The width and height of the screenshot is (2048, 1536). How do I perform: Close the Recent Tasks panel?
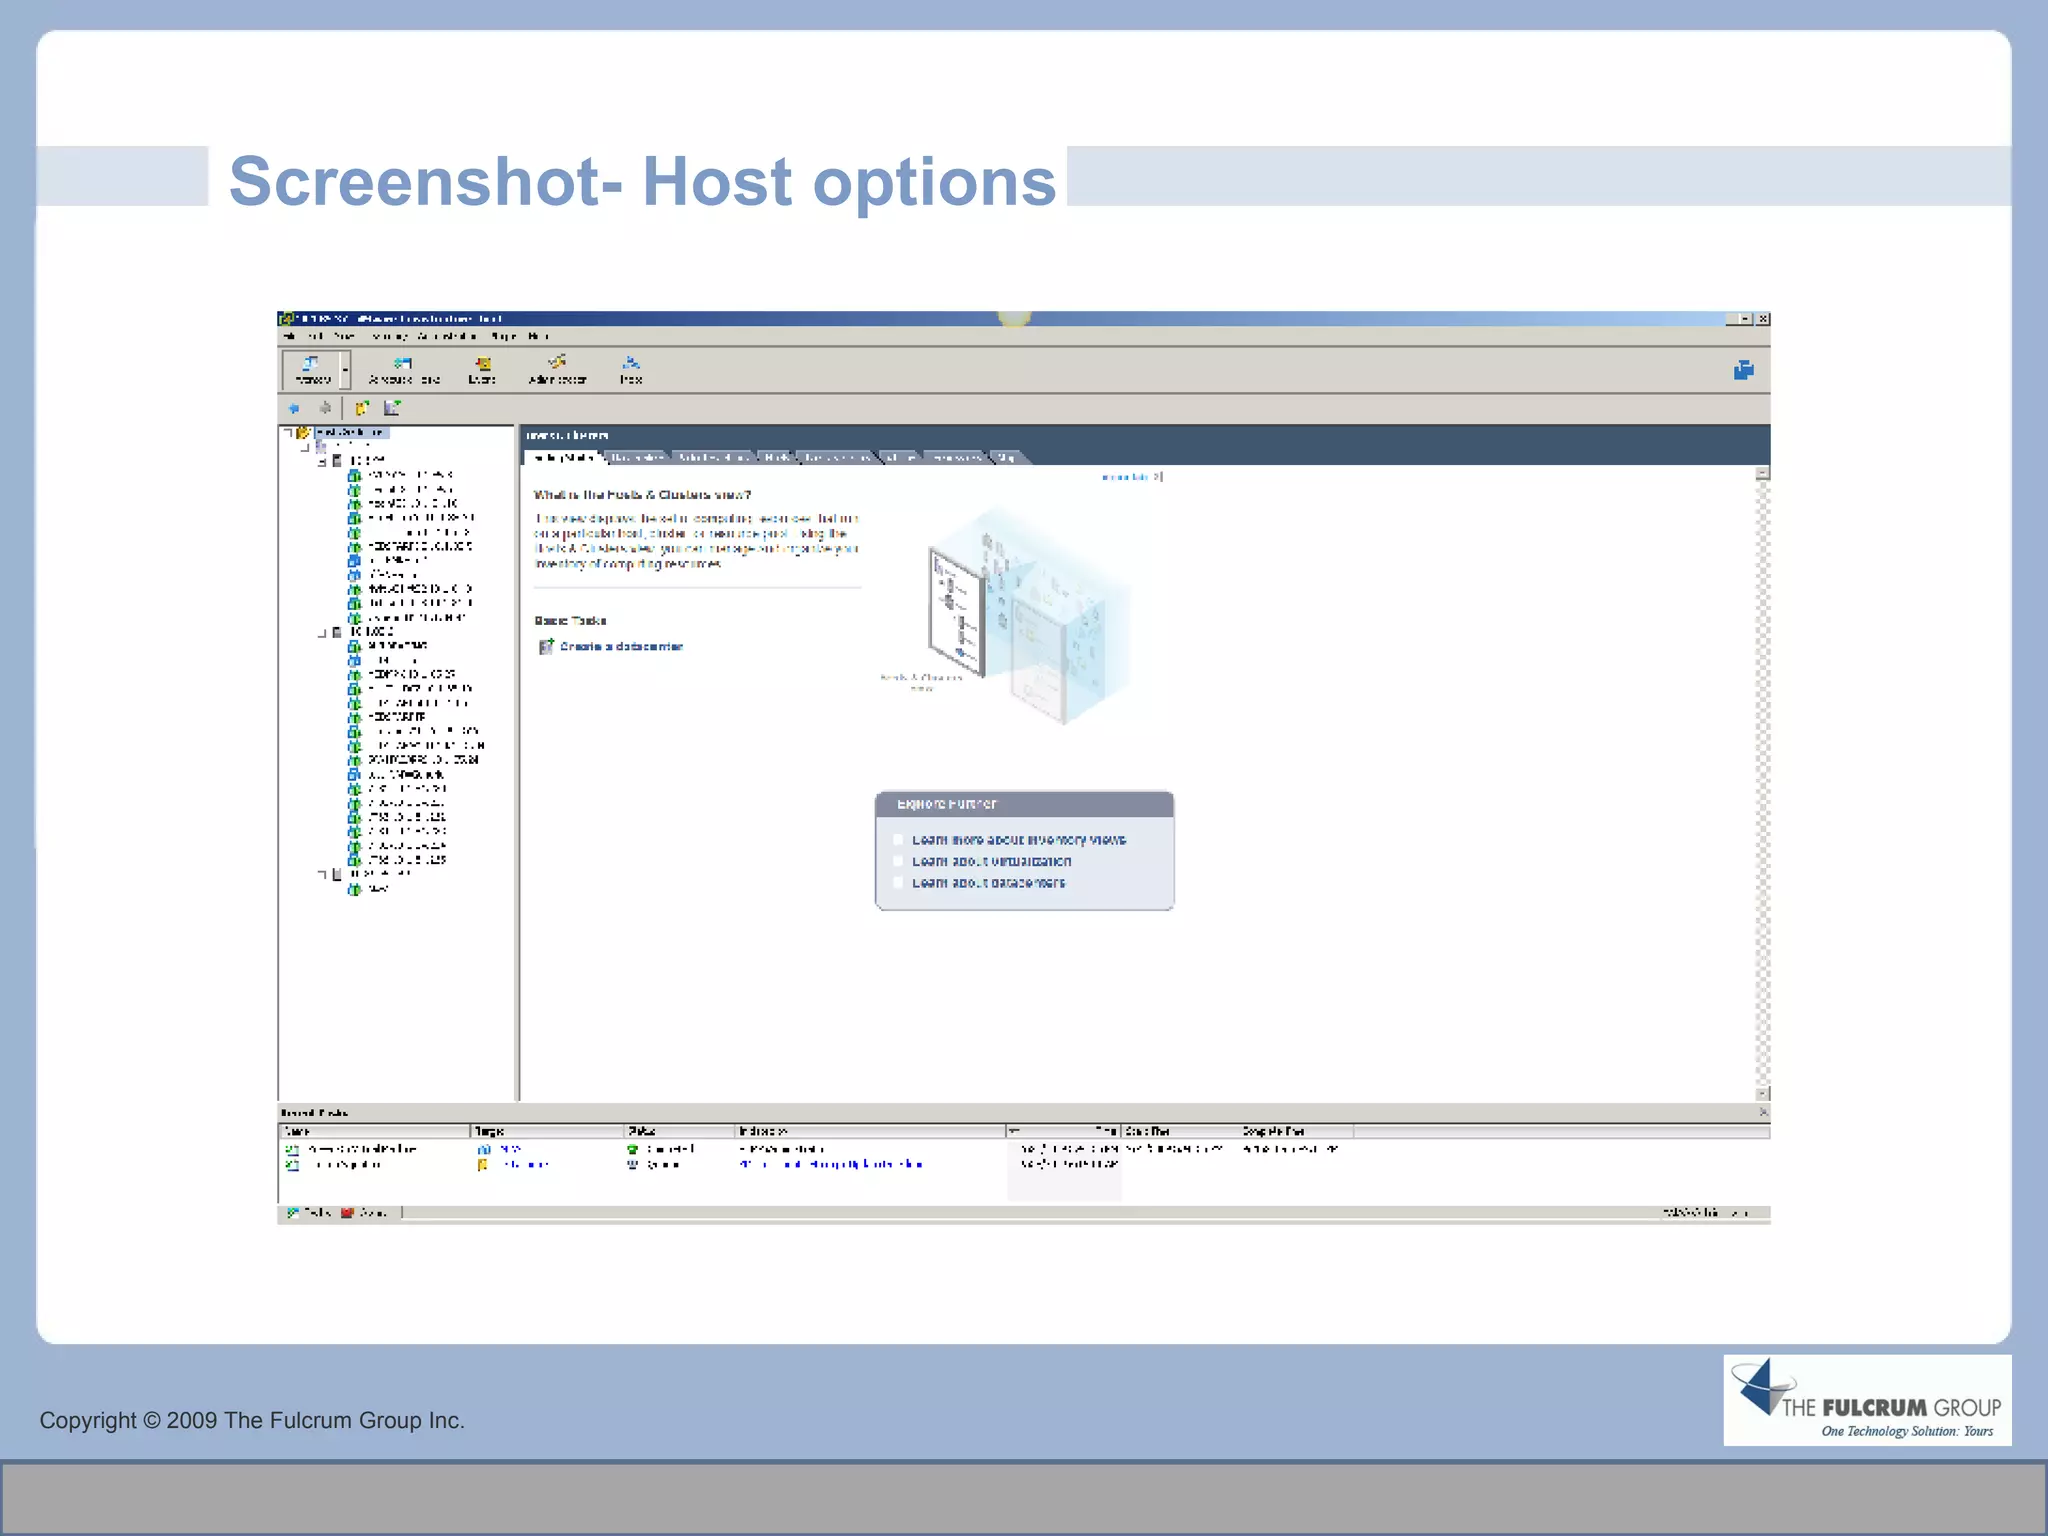[1763, 1112]
